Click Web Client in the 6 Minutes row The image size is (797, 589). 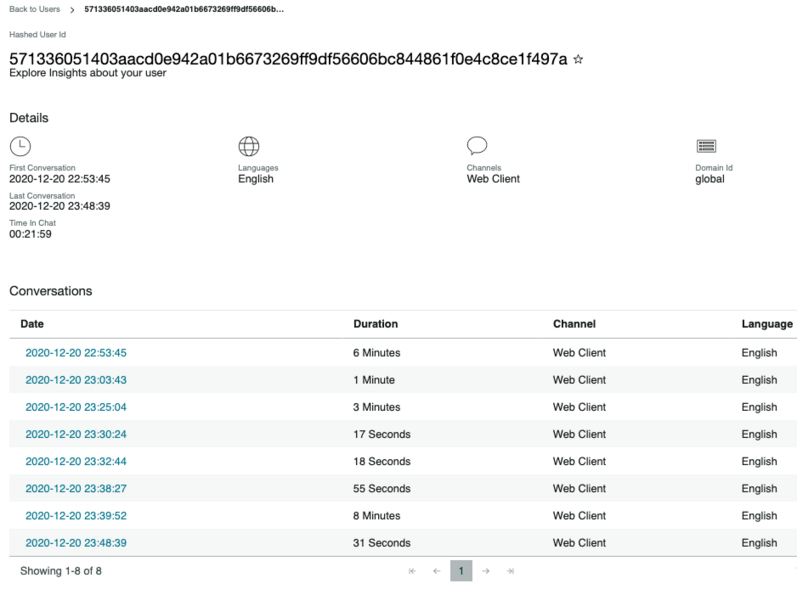[x=579, y=353]
